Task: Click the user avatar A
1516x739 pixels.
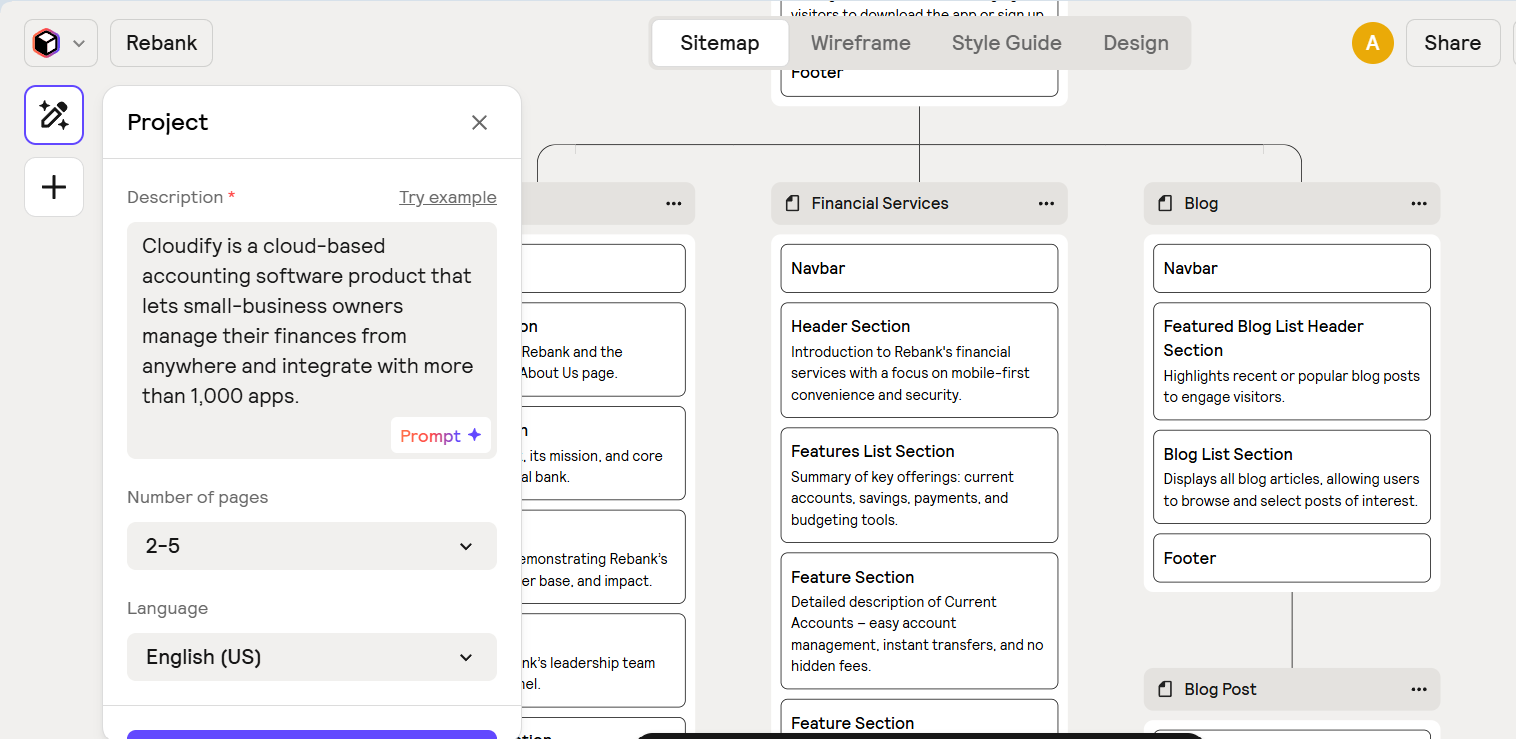Action: (1372, 43)
